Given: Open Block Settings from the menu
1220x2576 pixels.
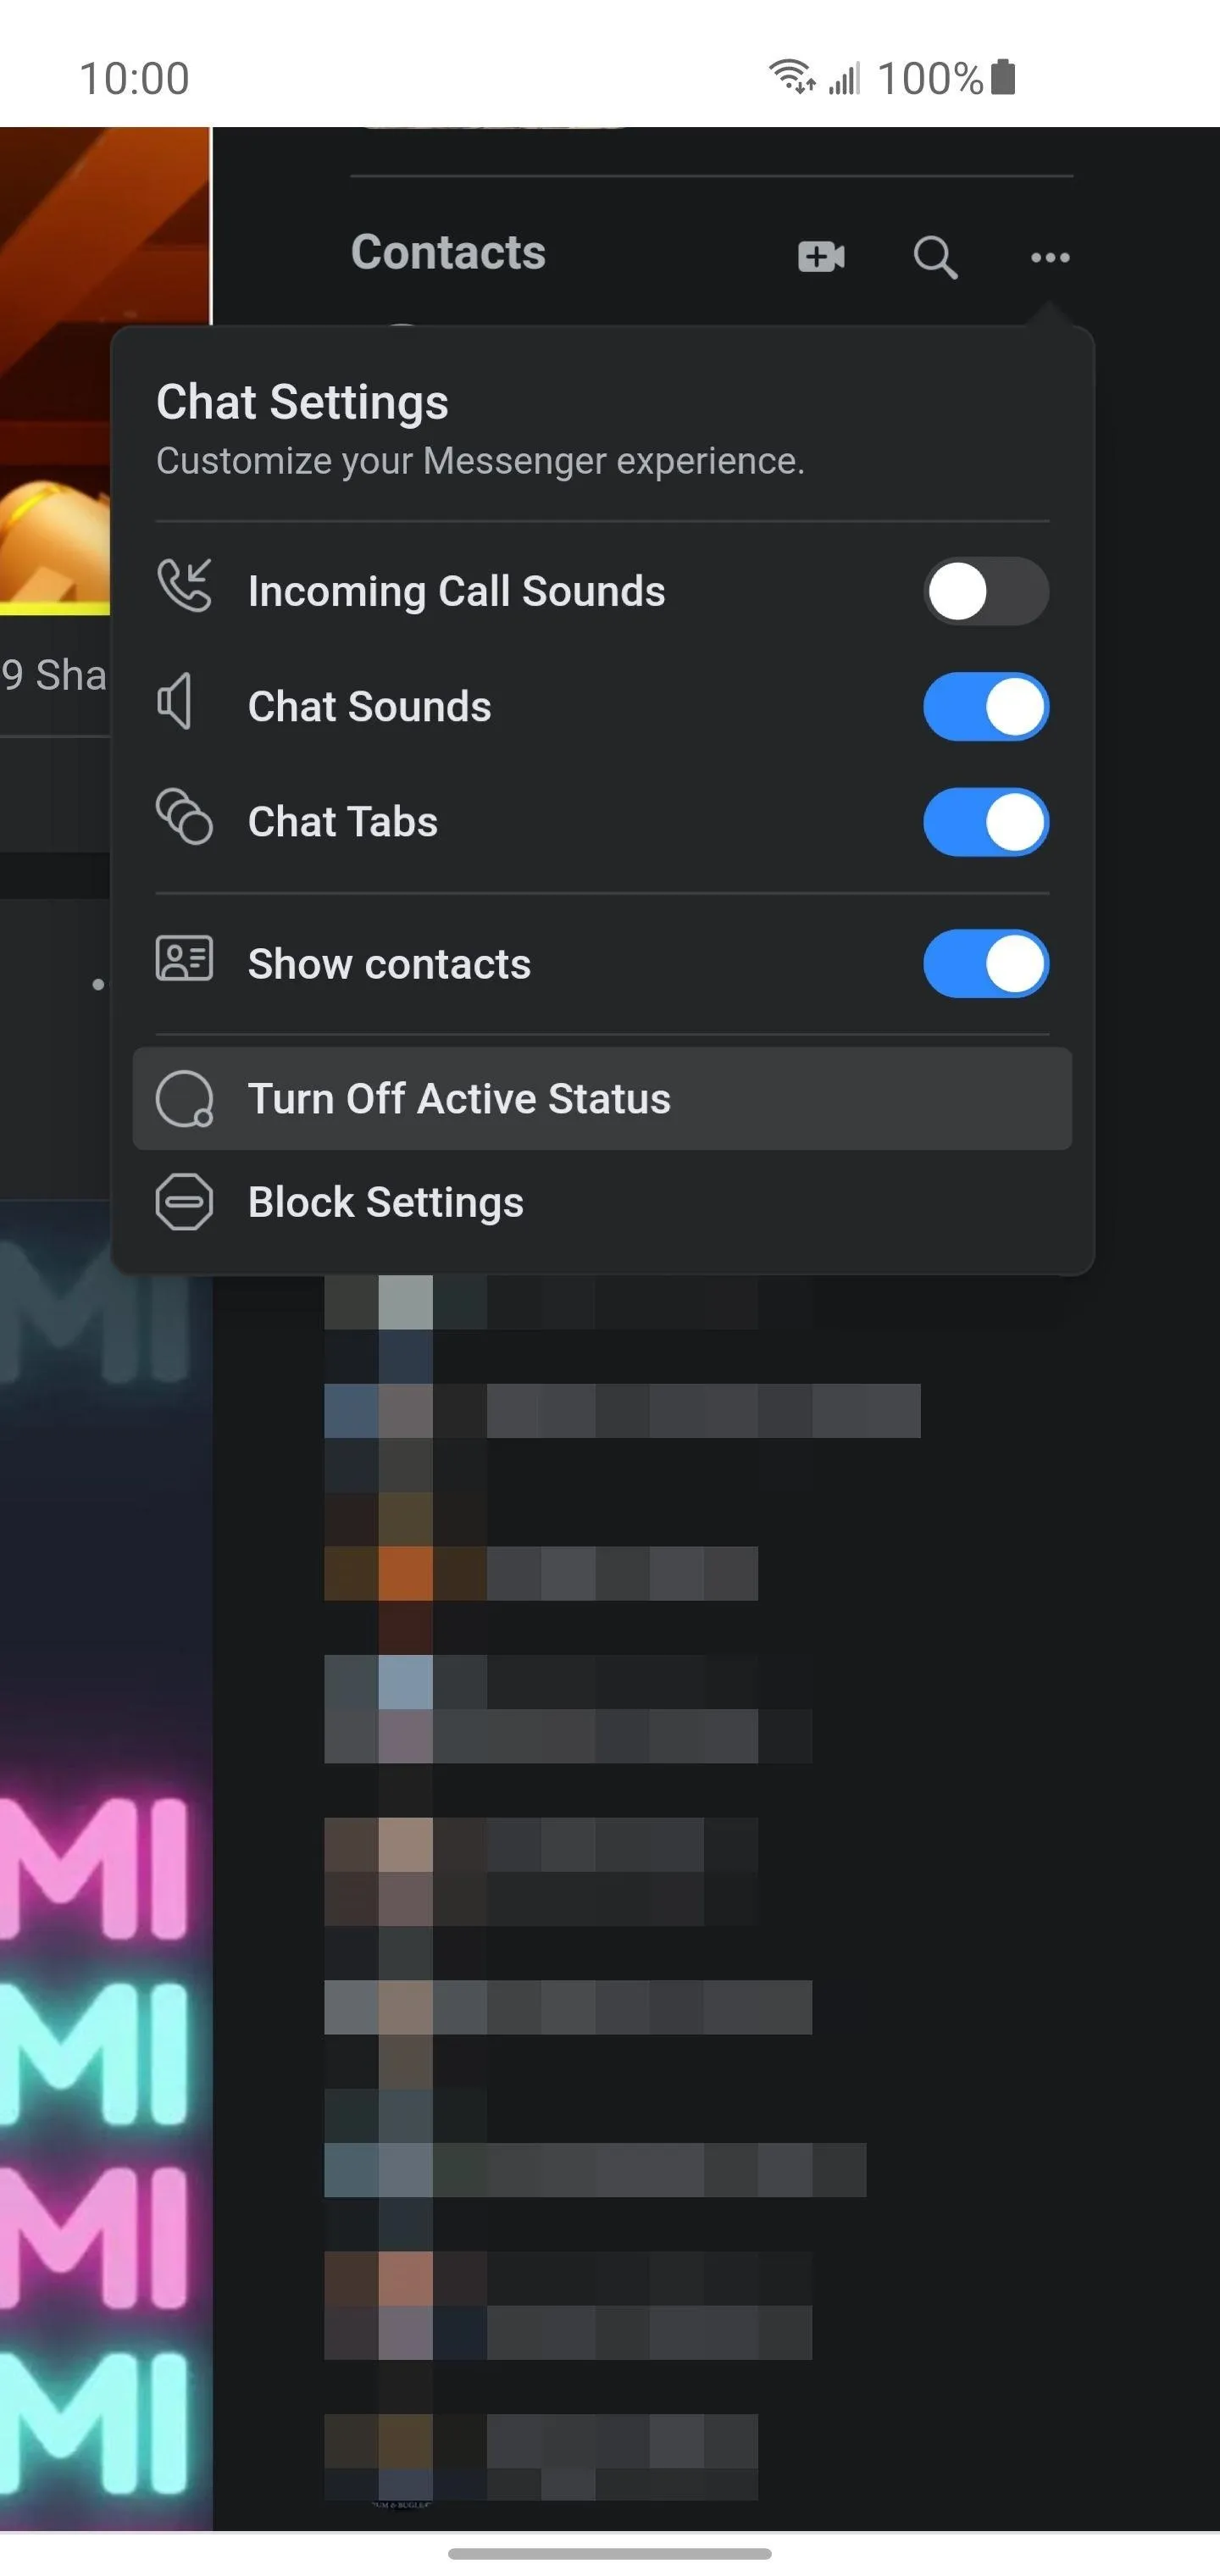Looking at the screenshot, I should pyautogui.click(x=602, y=1202).
